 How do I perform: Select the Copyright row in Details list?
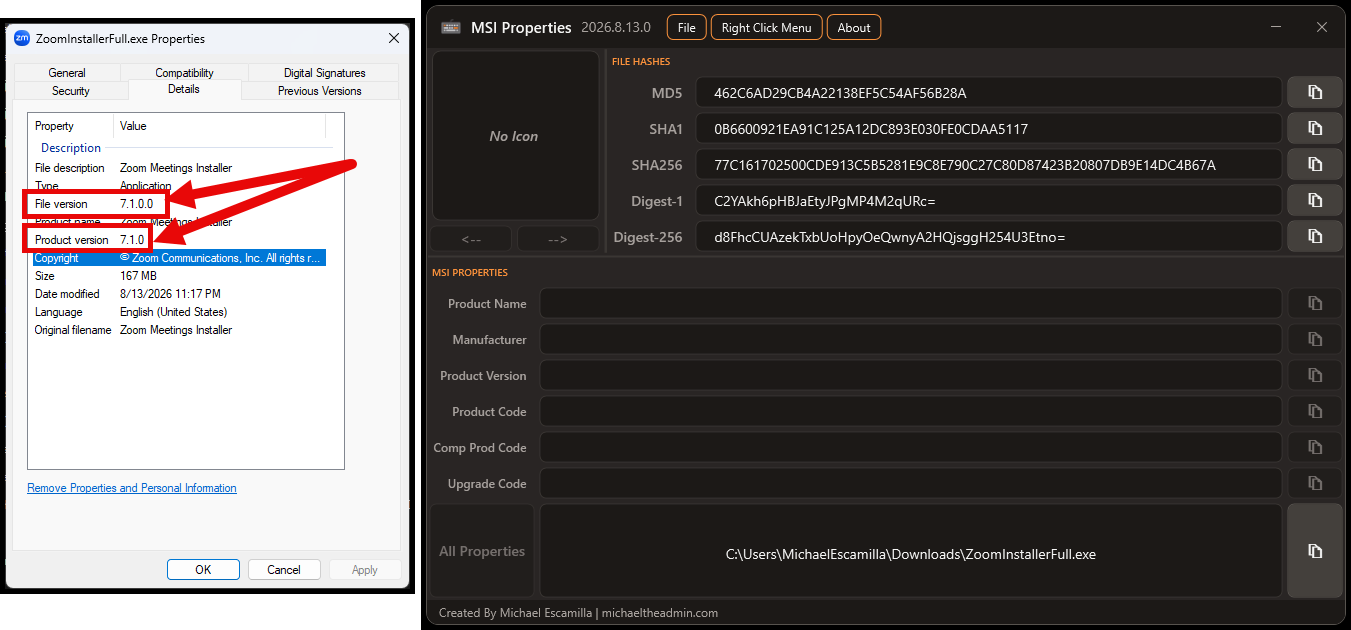[x=178, y=258]
